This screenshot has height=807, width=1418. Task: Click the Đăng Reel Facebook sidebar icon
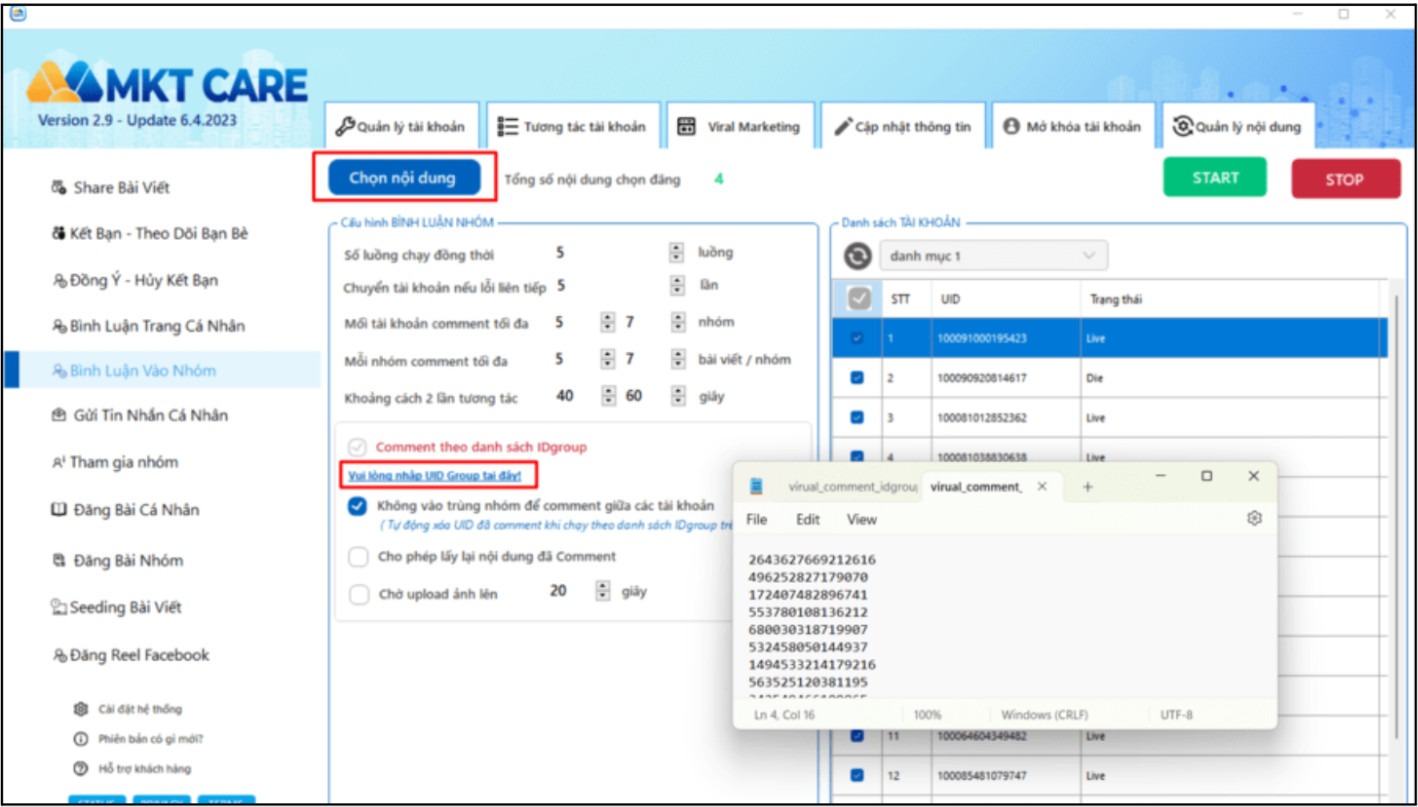tap(60, 655)
